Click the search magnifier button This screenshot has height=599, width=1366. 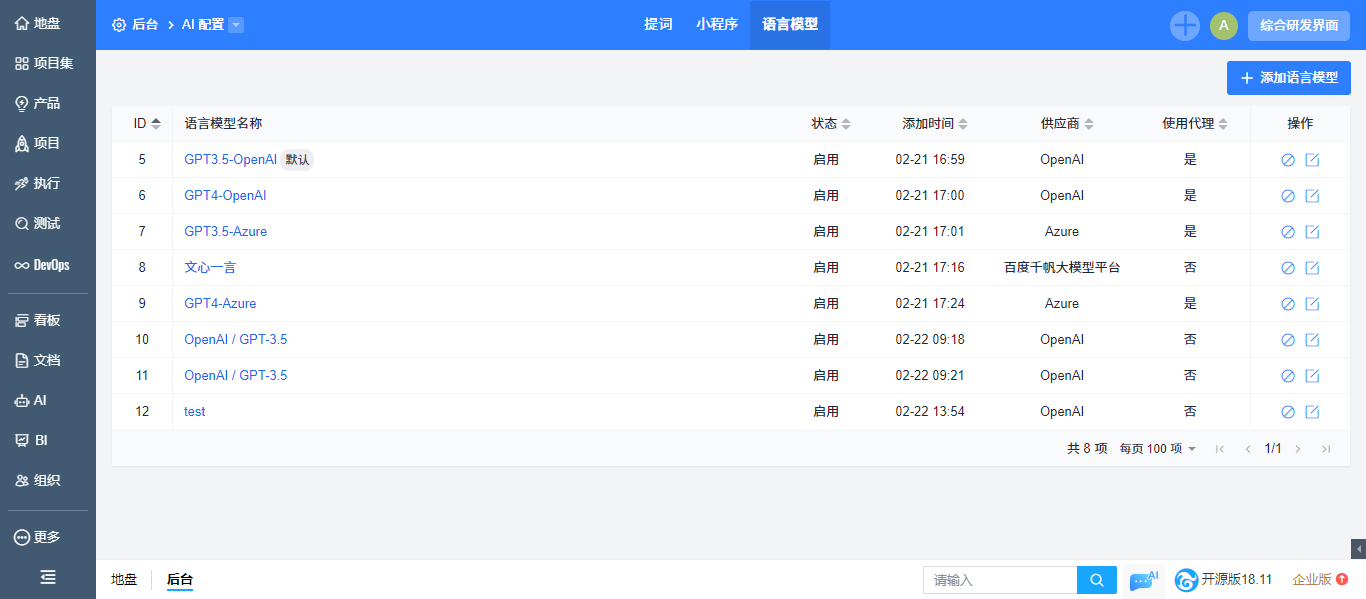point(1096,580)
